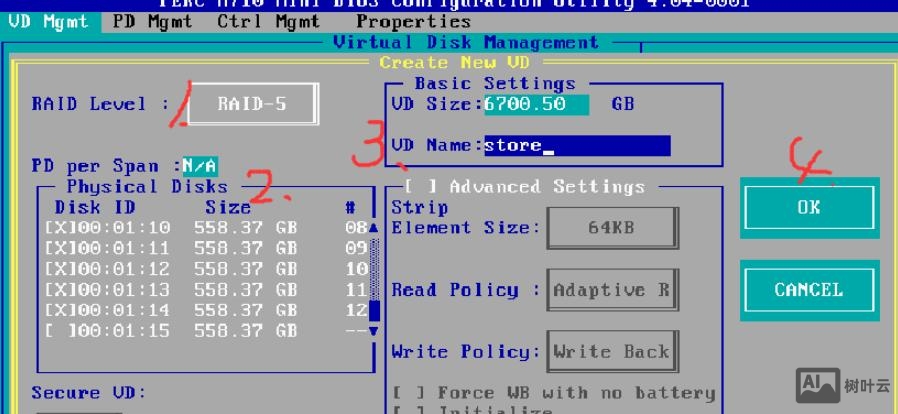Image resolution: width=898 pixels, height=414 pixels.
Task: Switch to the Ctrl Mgmt tab
Action: [268, 22]
